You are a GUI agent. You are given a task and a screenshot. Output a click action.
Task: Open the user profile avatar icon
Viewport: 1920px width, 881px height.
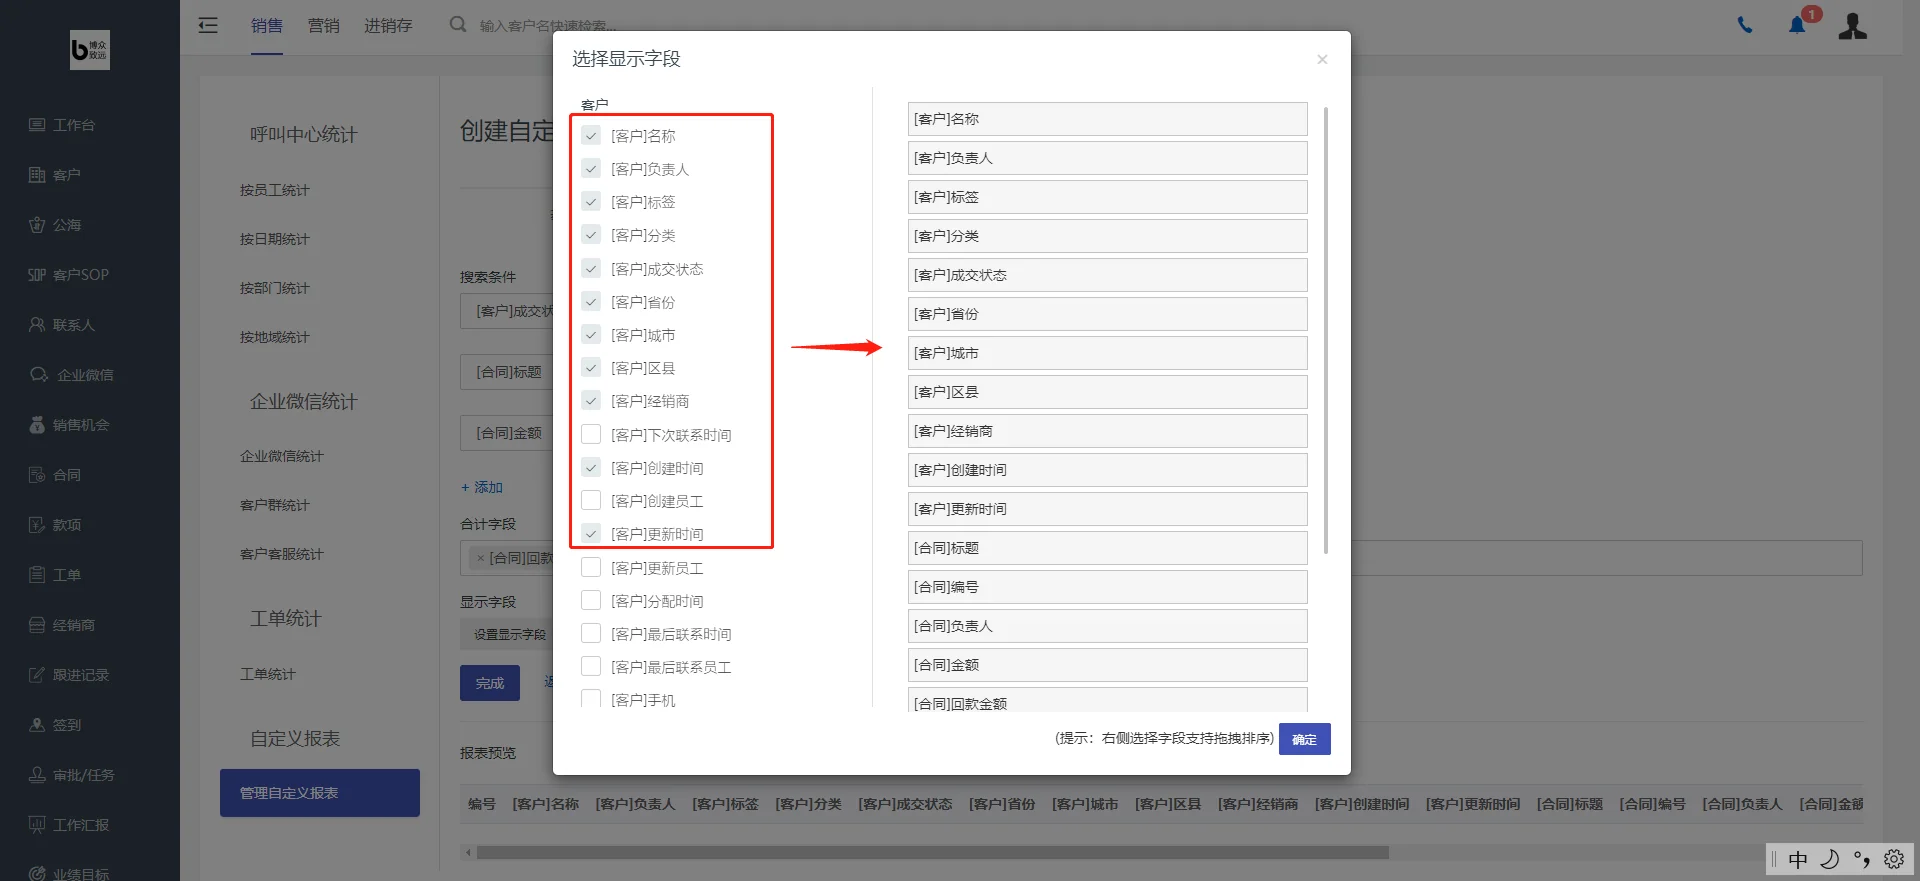pos(1852,26)
